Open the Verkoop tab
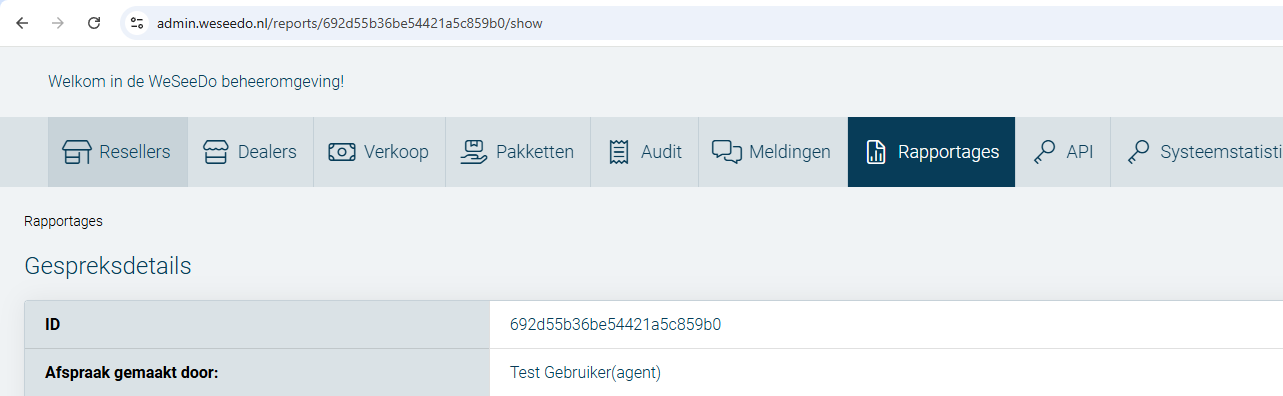Screen dimensions: 1283x396 tap(379, 152)
